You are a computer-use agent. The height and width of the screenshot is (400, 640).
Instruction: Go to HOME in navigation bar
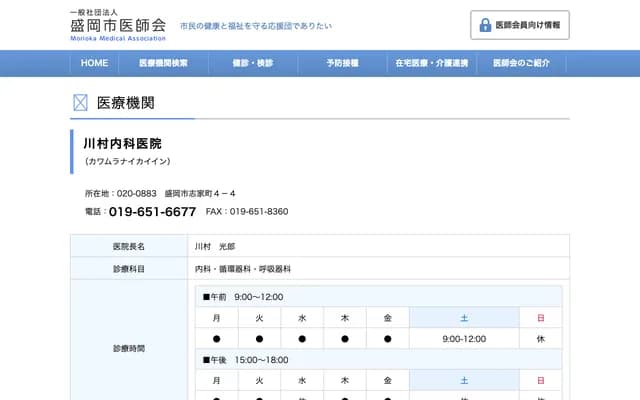point(94,63)
